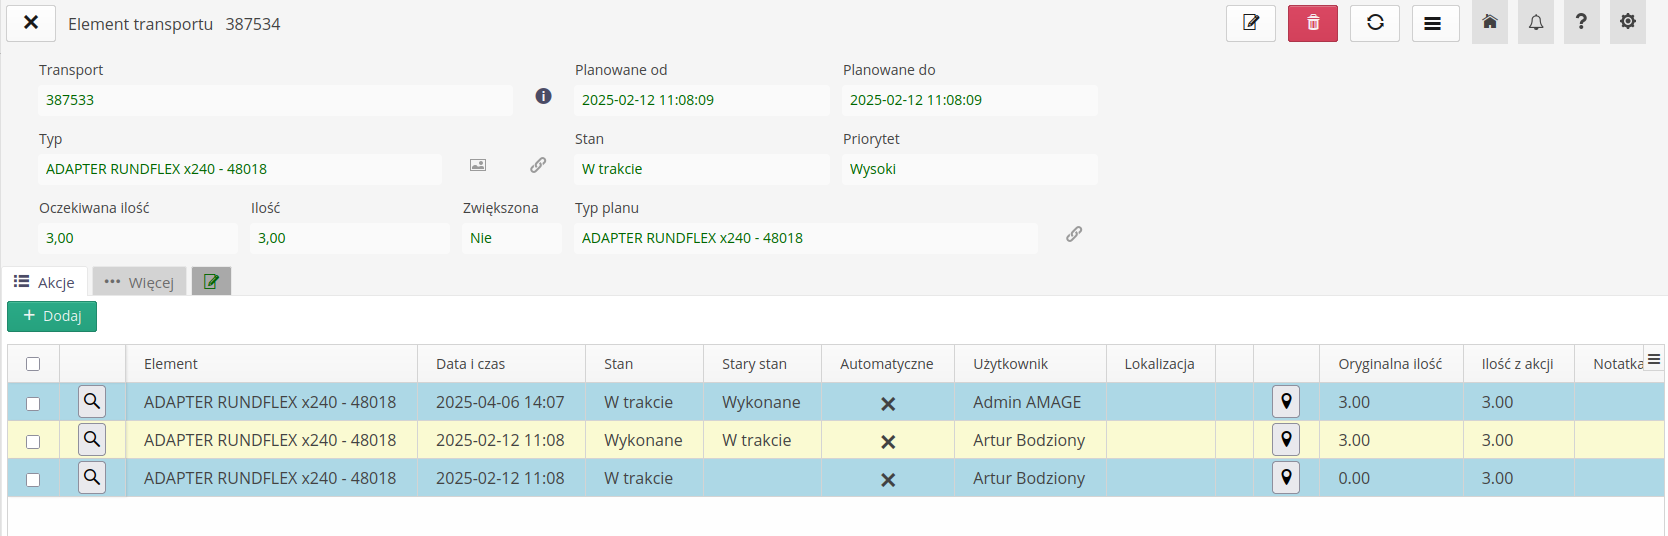Click the edit pencil icon in top toolbar
Image resolution: width=1668 pixels, height=536 pixels.
pyautogui.click(x=1250, y=23)
